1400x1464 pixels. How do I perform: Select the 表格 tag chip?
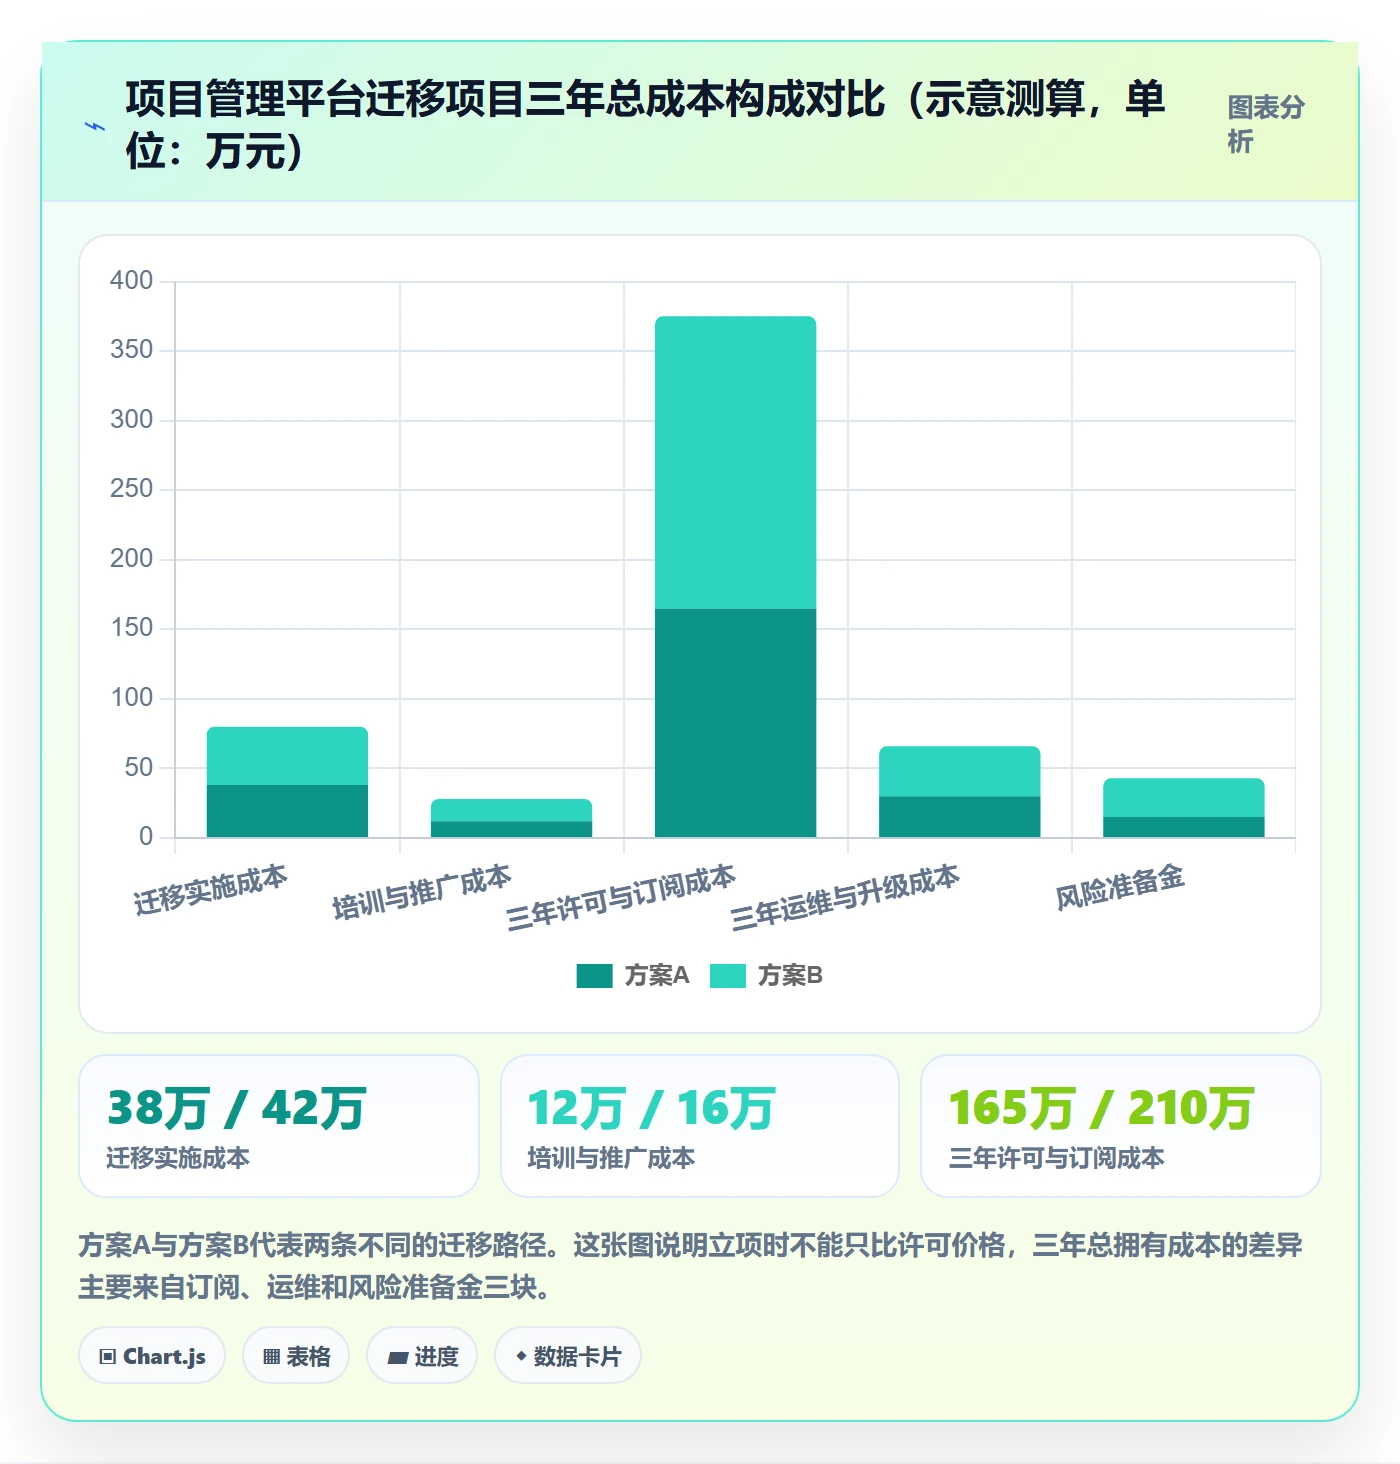pos(296,1356)
